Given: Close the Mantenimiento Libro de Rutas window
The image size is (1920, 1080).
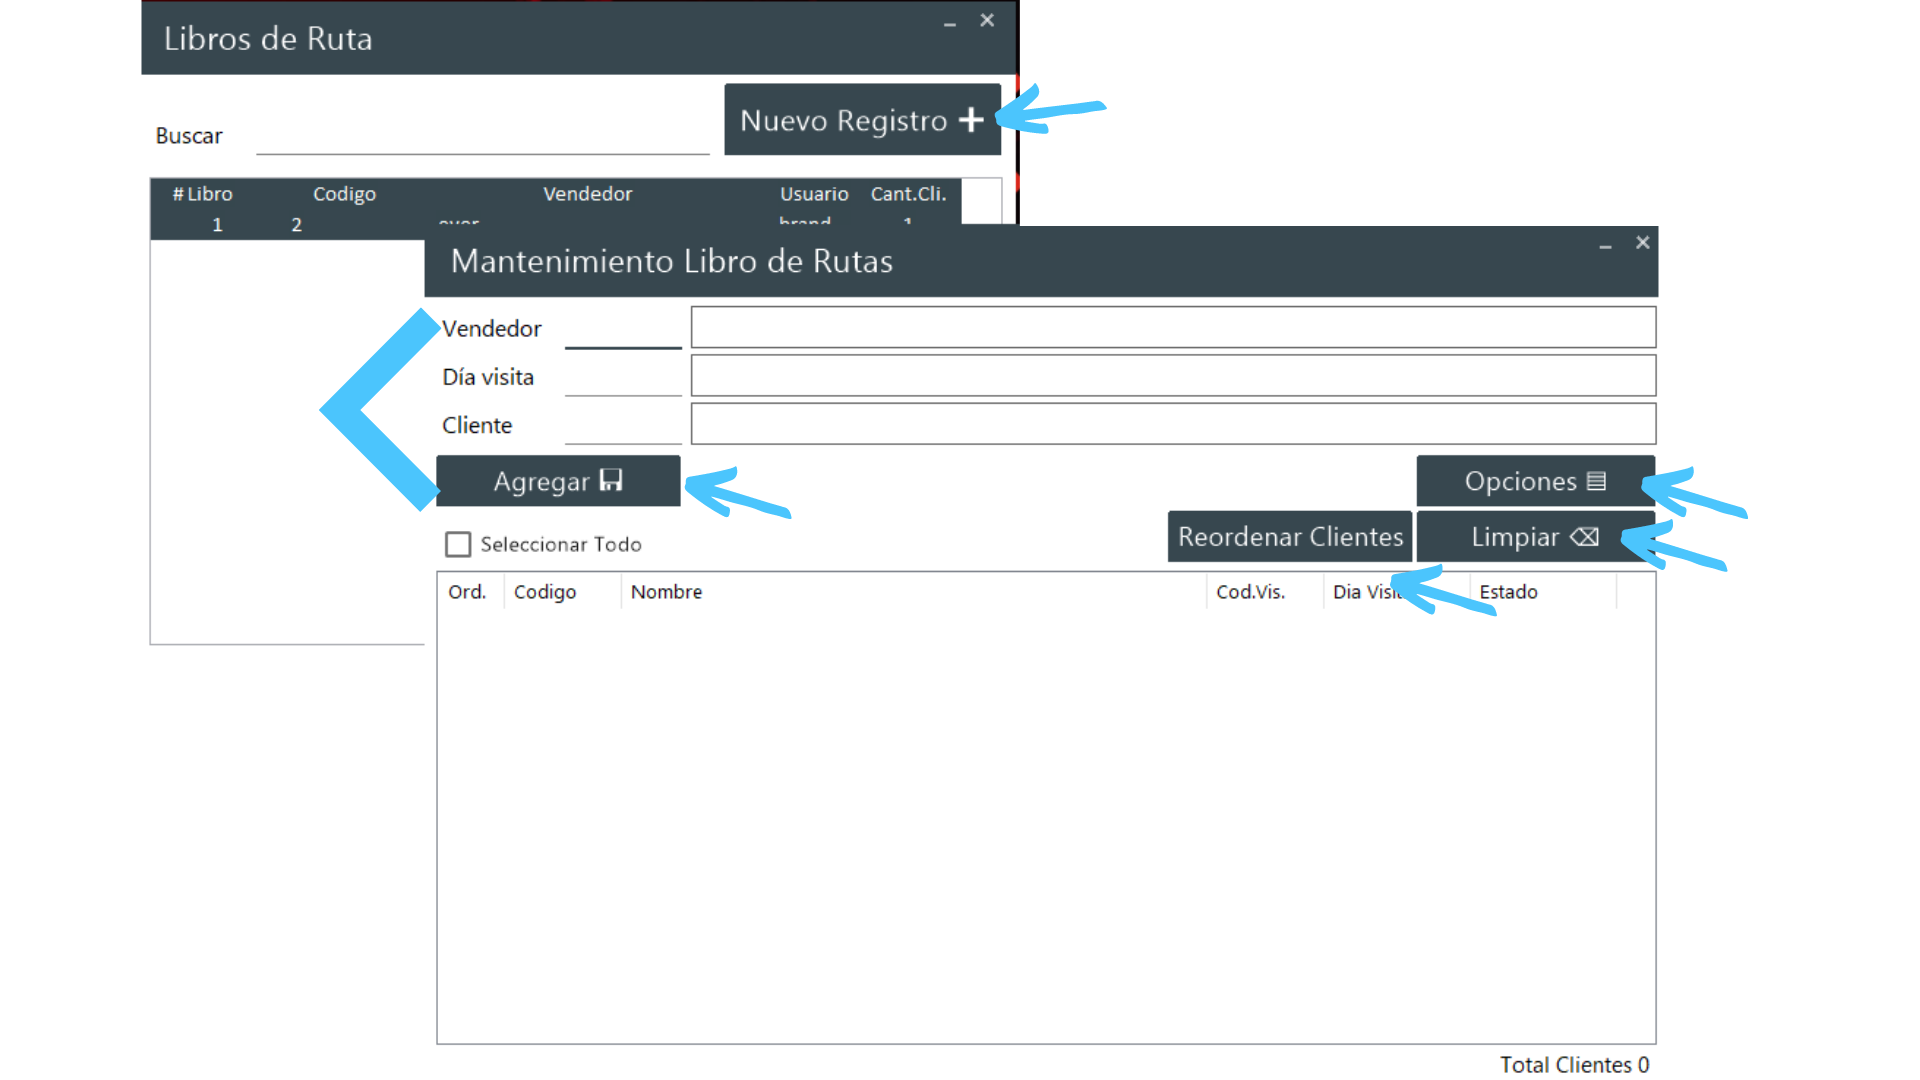Looking at the screenshot, I should (1642, 243).
